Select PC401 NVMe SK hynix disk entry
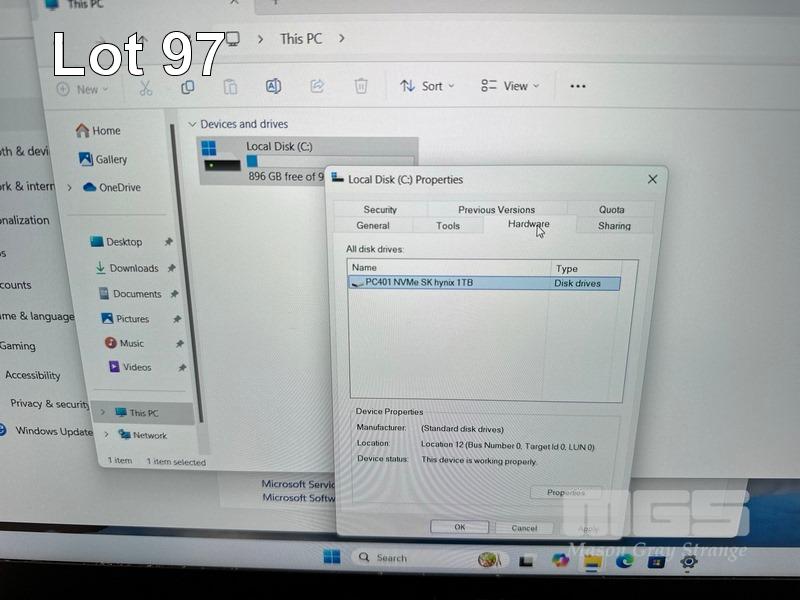This screenshot has width=800, height=600. tap(420, 283)
